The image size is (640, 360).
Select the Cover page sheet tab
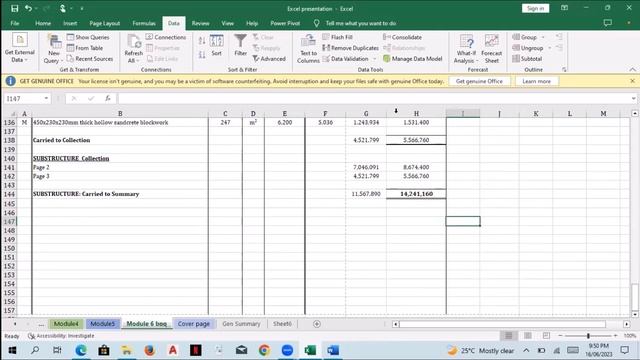point(193,324)
